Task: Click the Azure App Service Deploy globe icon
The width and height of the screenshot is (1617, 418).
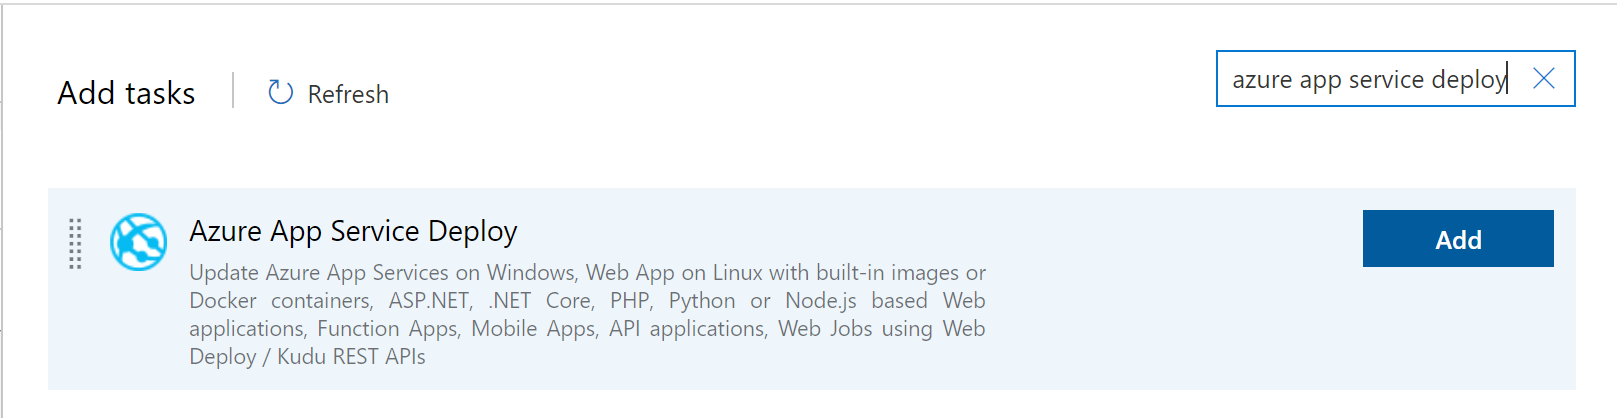Action: [138, 242]
